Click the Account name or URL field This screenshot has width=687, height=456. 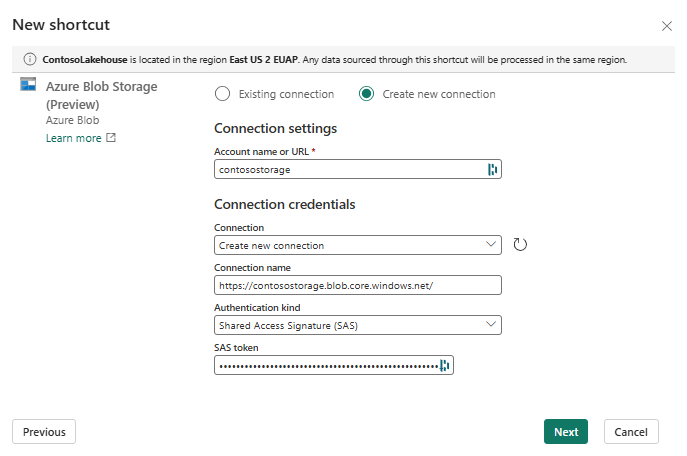click(x=358, y=169)
